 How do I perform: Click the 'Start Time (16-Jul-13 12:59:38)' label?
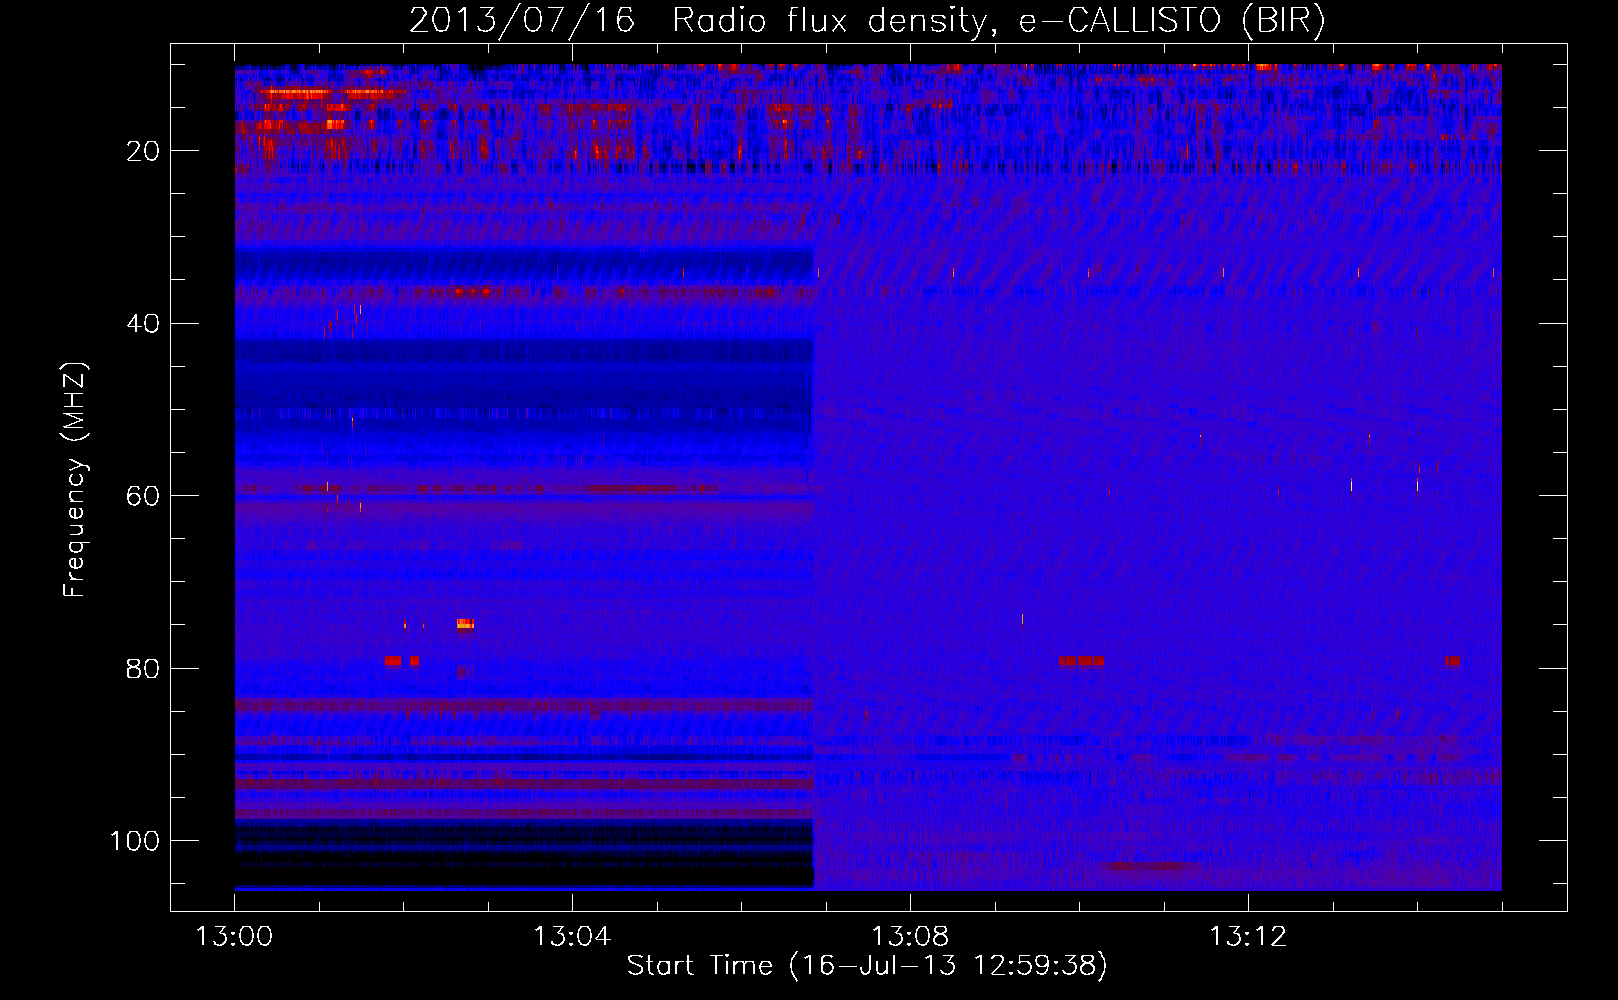tap(867, 966)
